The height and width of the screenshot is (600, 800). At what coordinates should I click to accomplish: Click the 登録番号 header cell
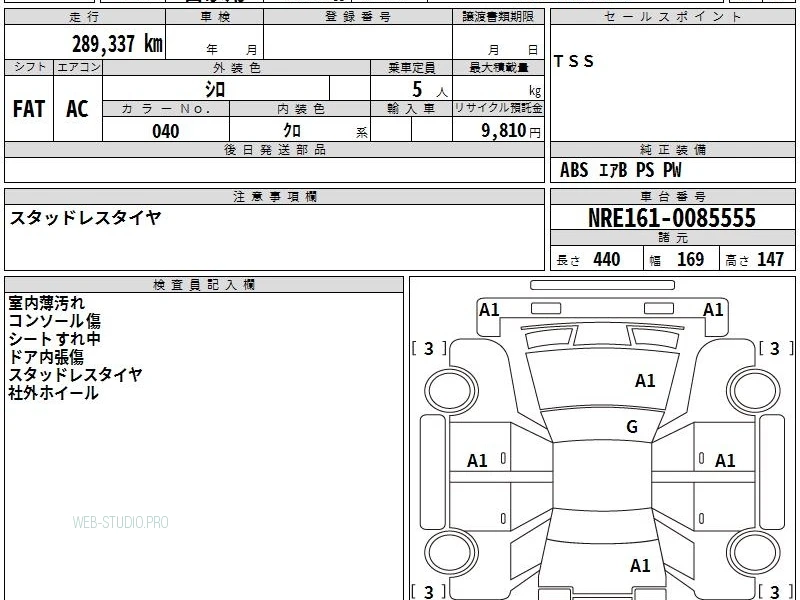[358, 17]
